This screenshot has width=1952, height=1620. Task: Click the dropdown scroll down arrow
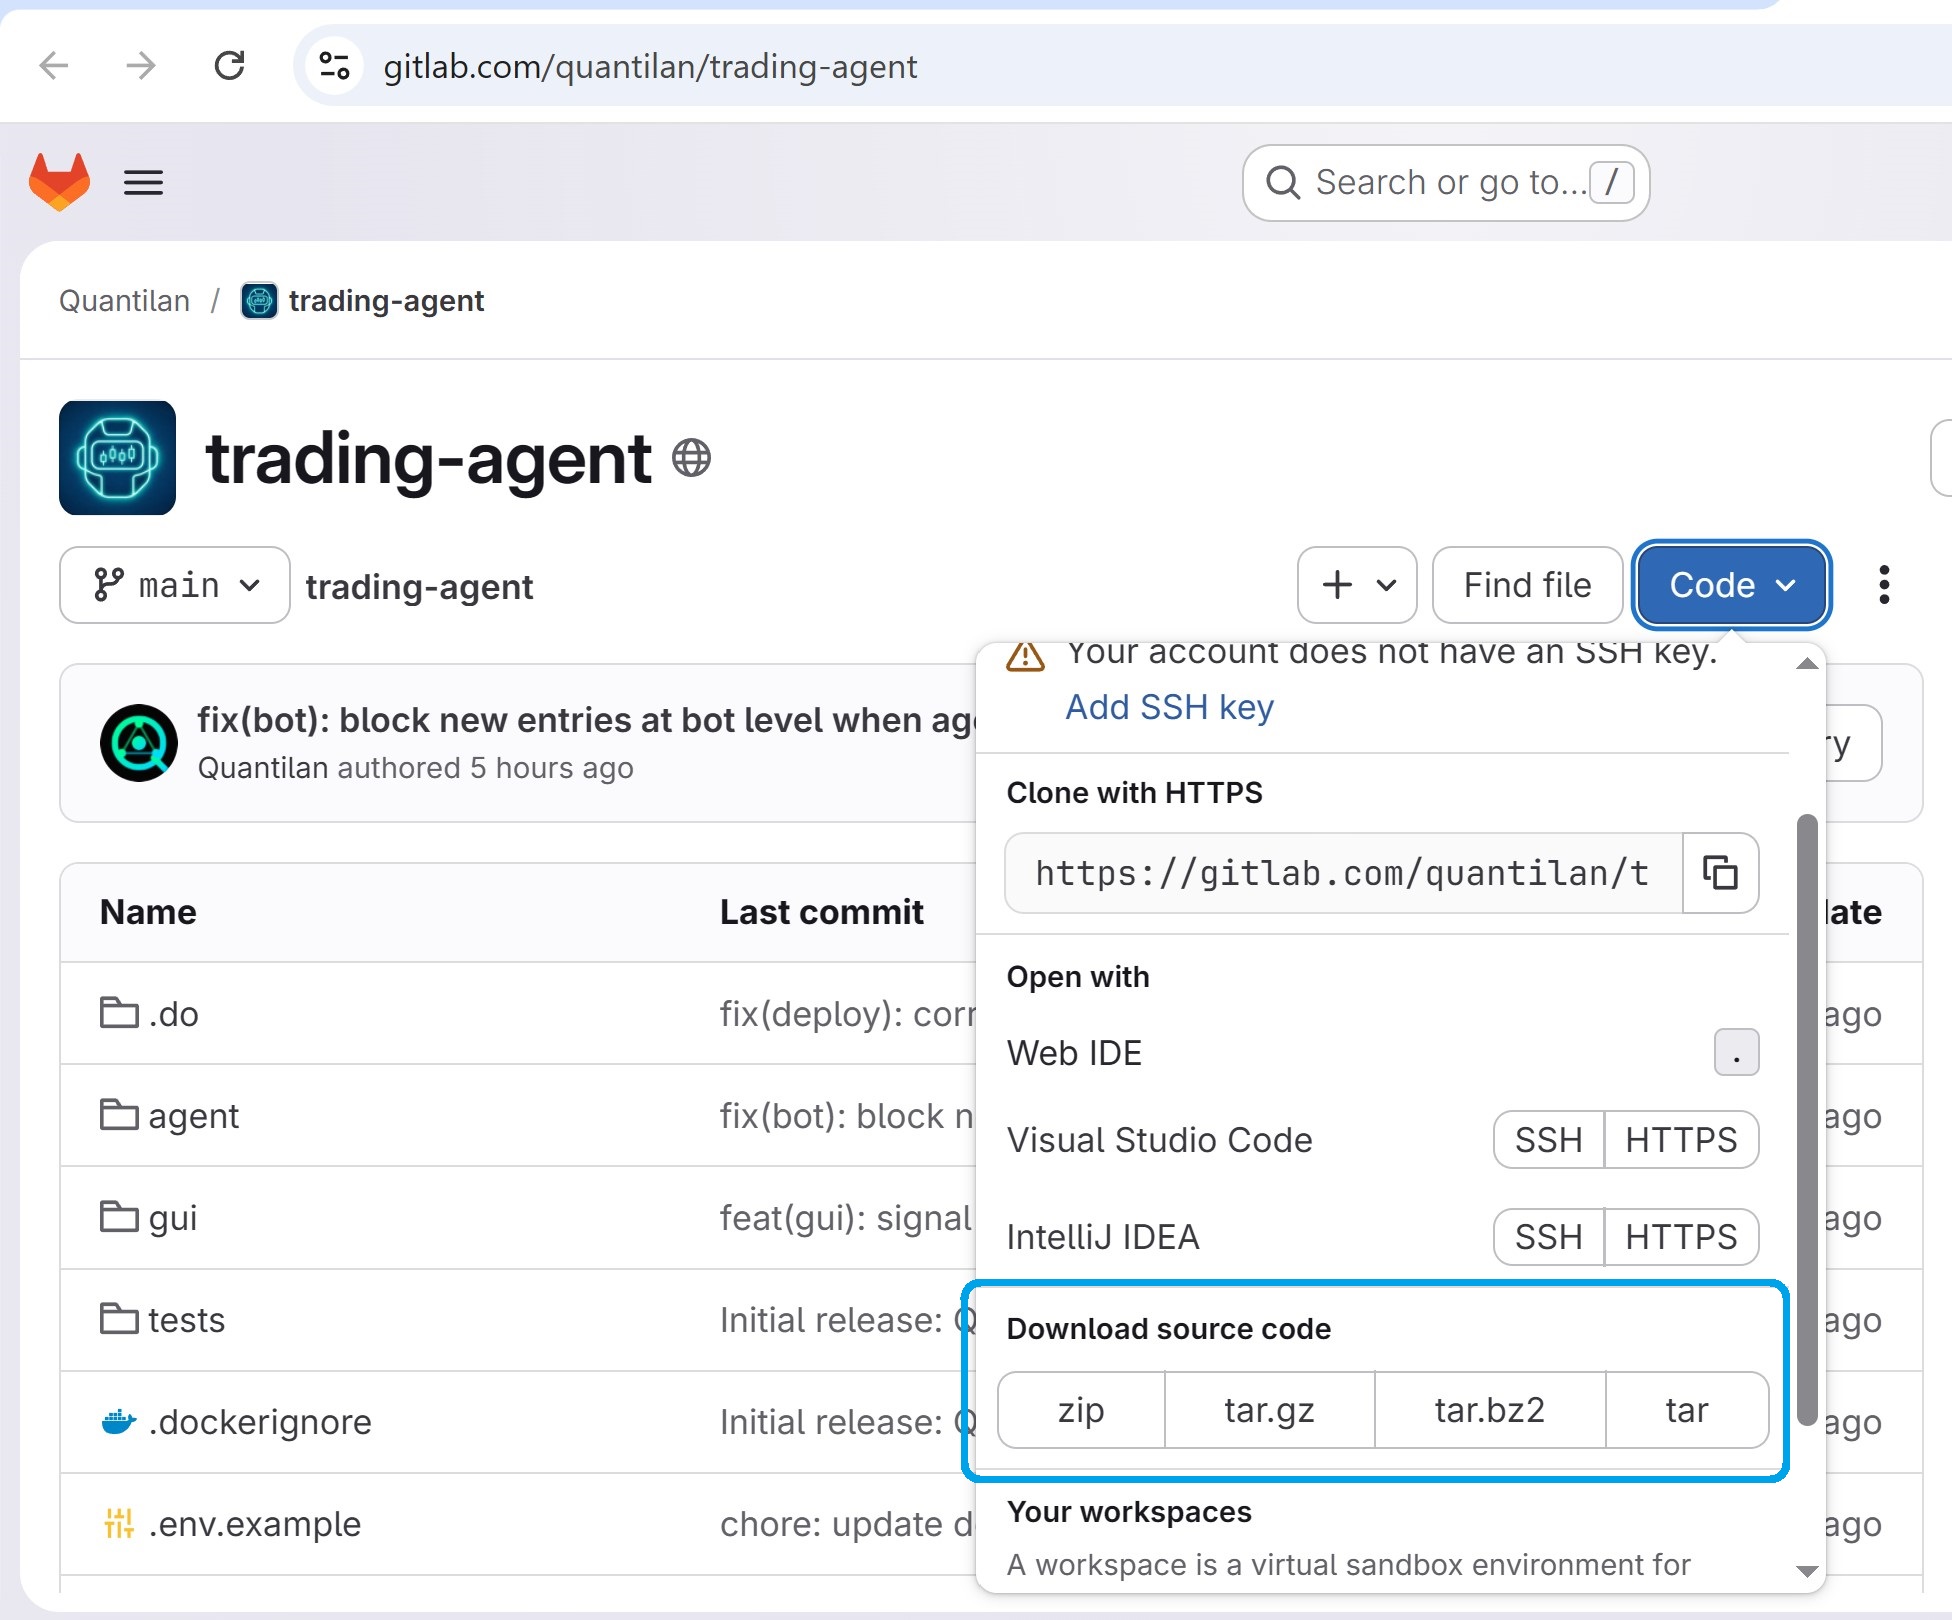tap(1806, 1572)
